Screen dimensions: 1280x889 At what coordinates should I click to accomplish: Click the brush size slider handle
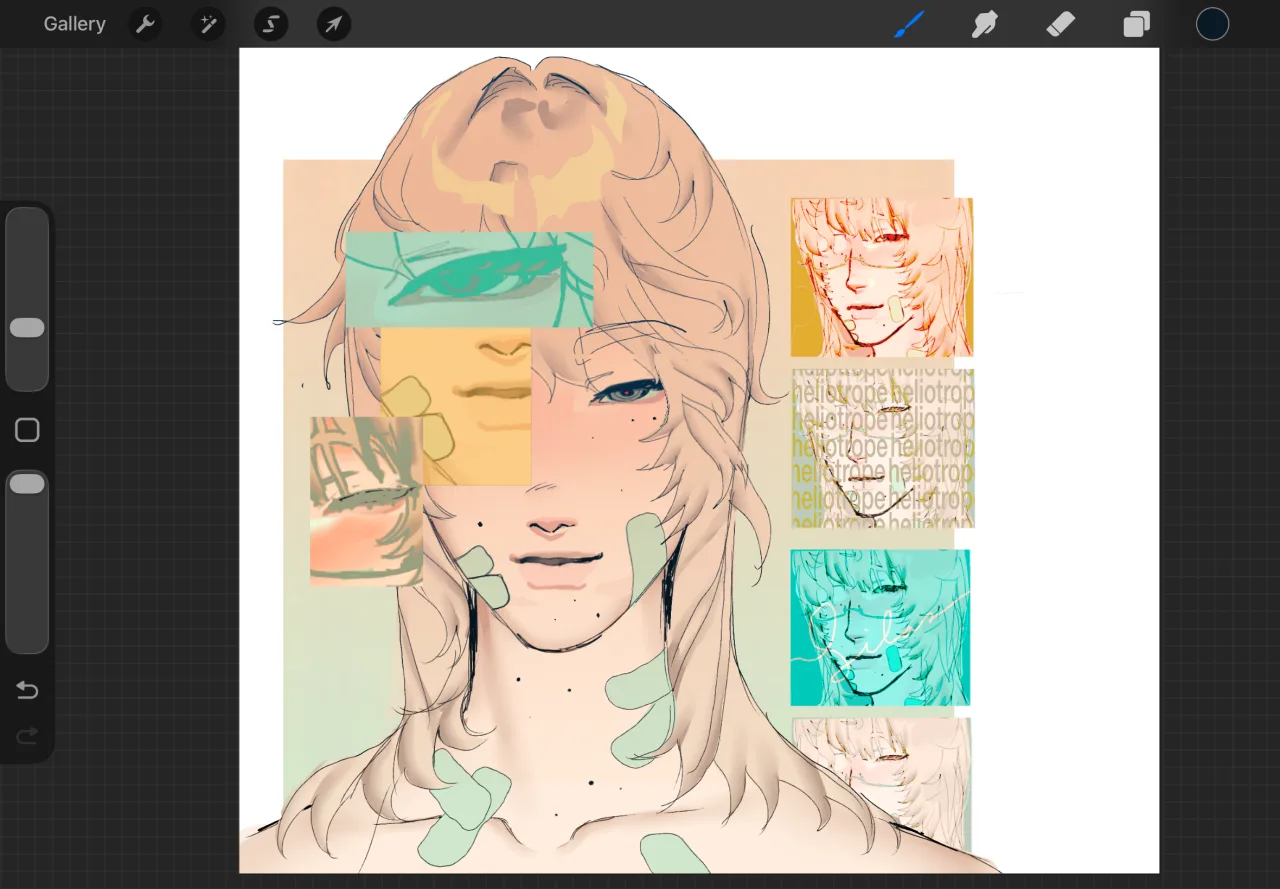(x=27, y=328)
